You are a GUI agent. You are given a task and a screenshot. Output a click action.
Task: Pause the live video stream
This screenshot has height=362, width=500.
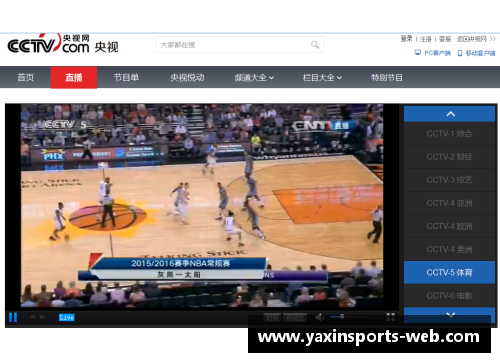[x=13, y=317]
